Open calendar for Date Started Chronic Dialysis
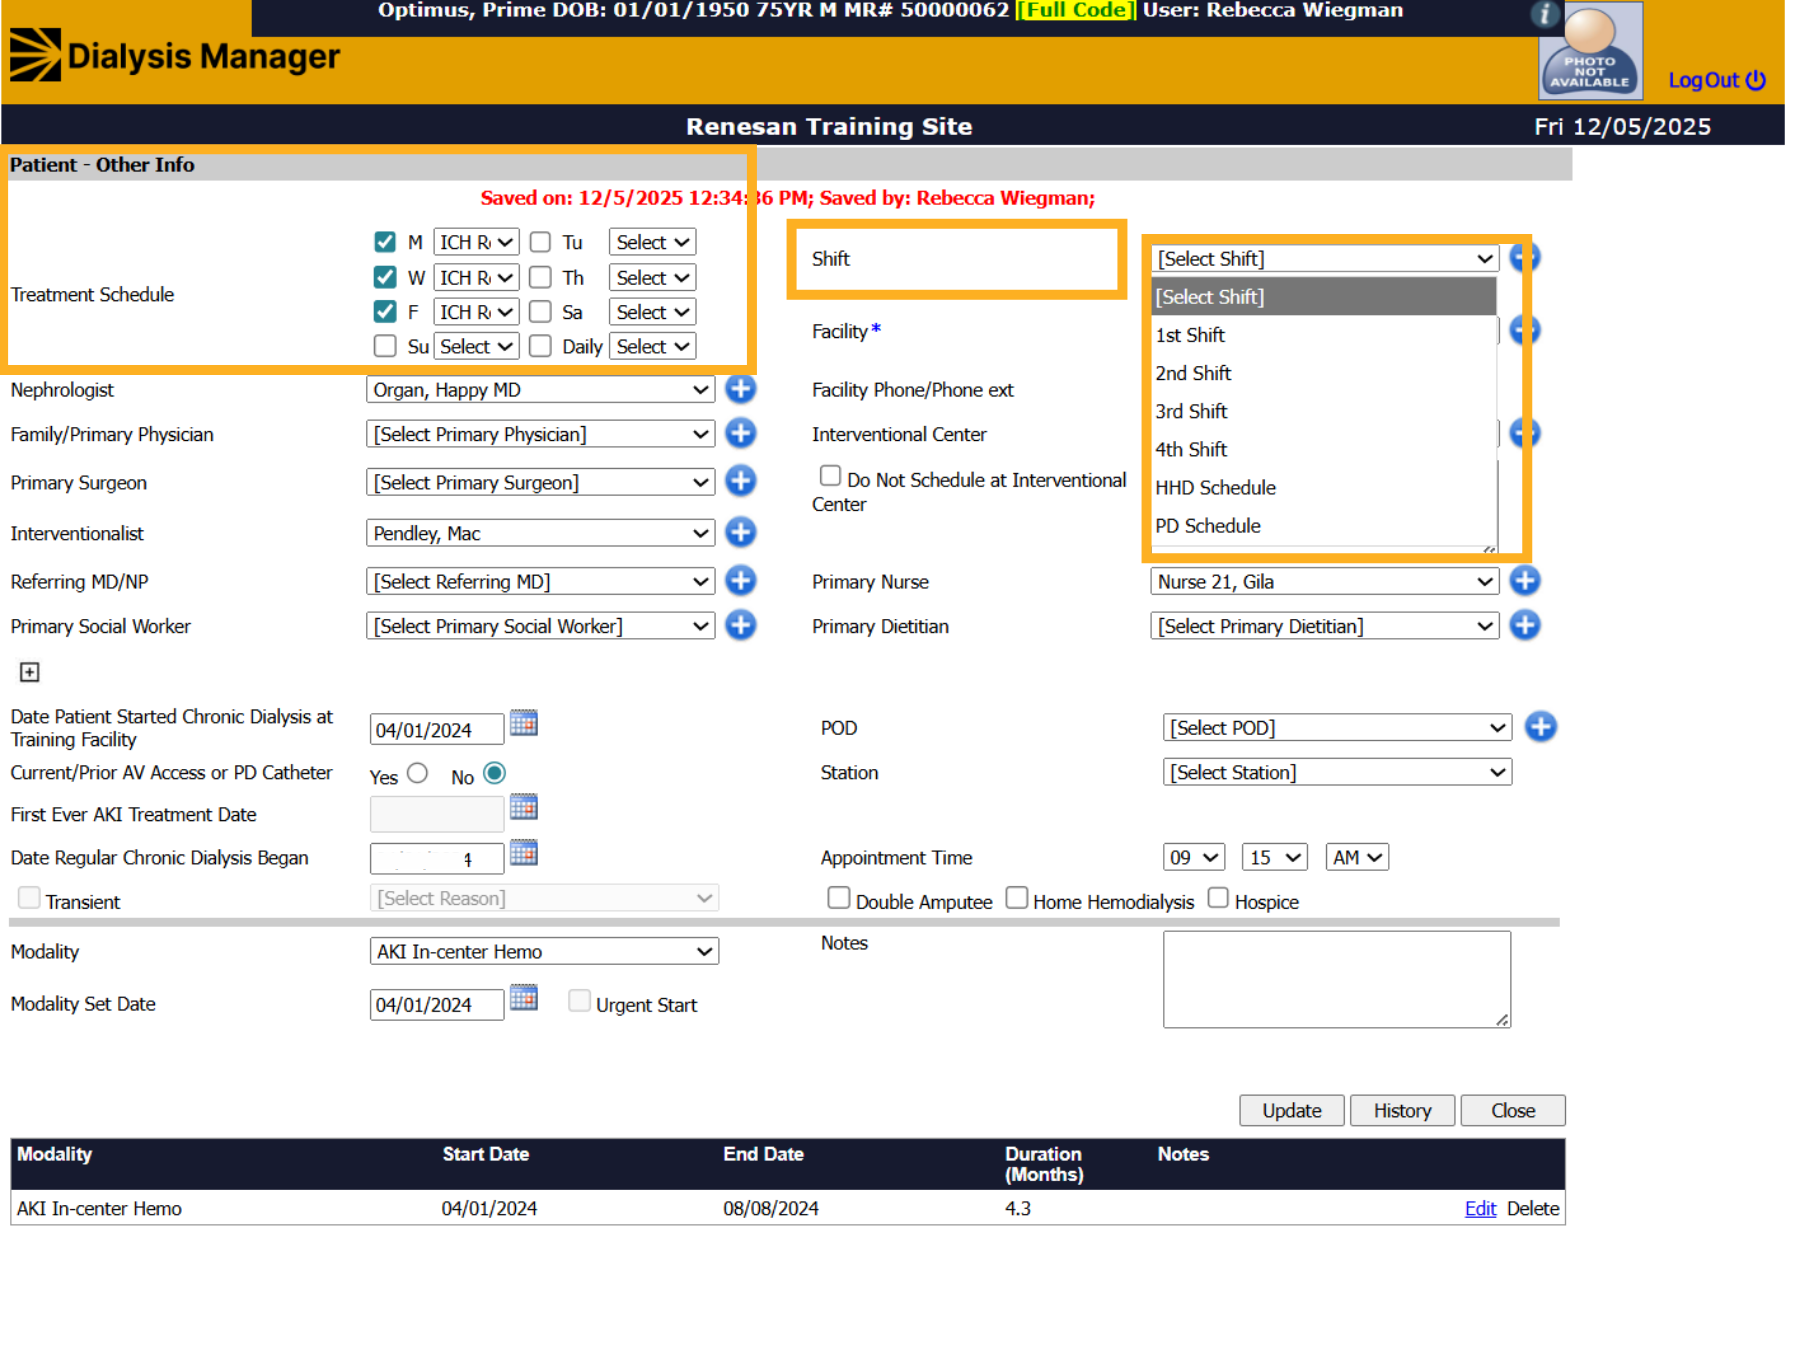Viewport: 1798px width, 1350px height. pyautogui.click(x=524, y=723)
